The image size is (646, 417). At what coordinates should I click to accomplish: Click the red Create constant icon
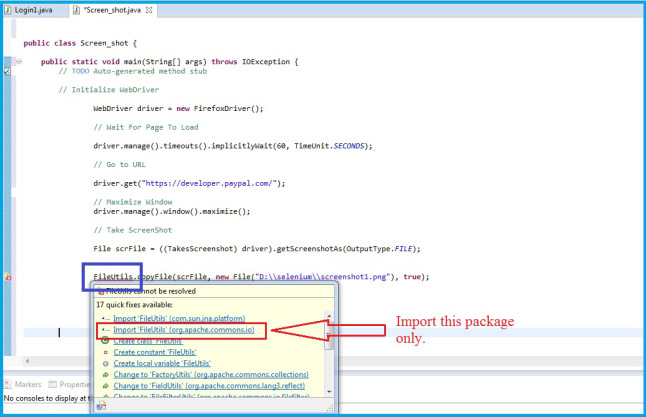coord(105,352)
